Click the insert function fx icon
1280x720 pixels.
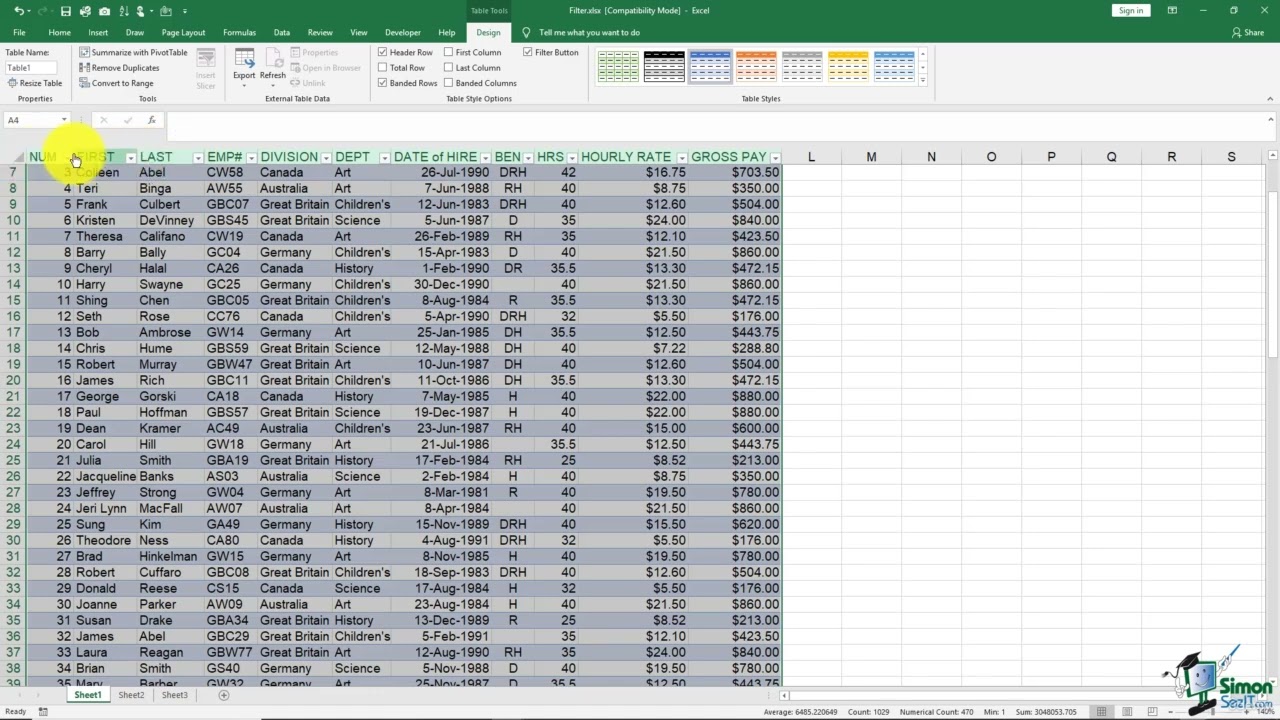(x=151, y=120)
